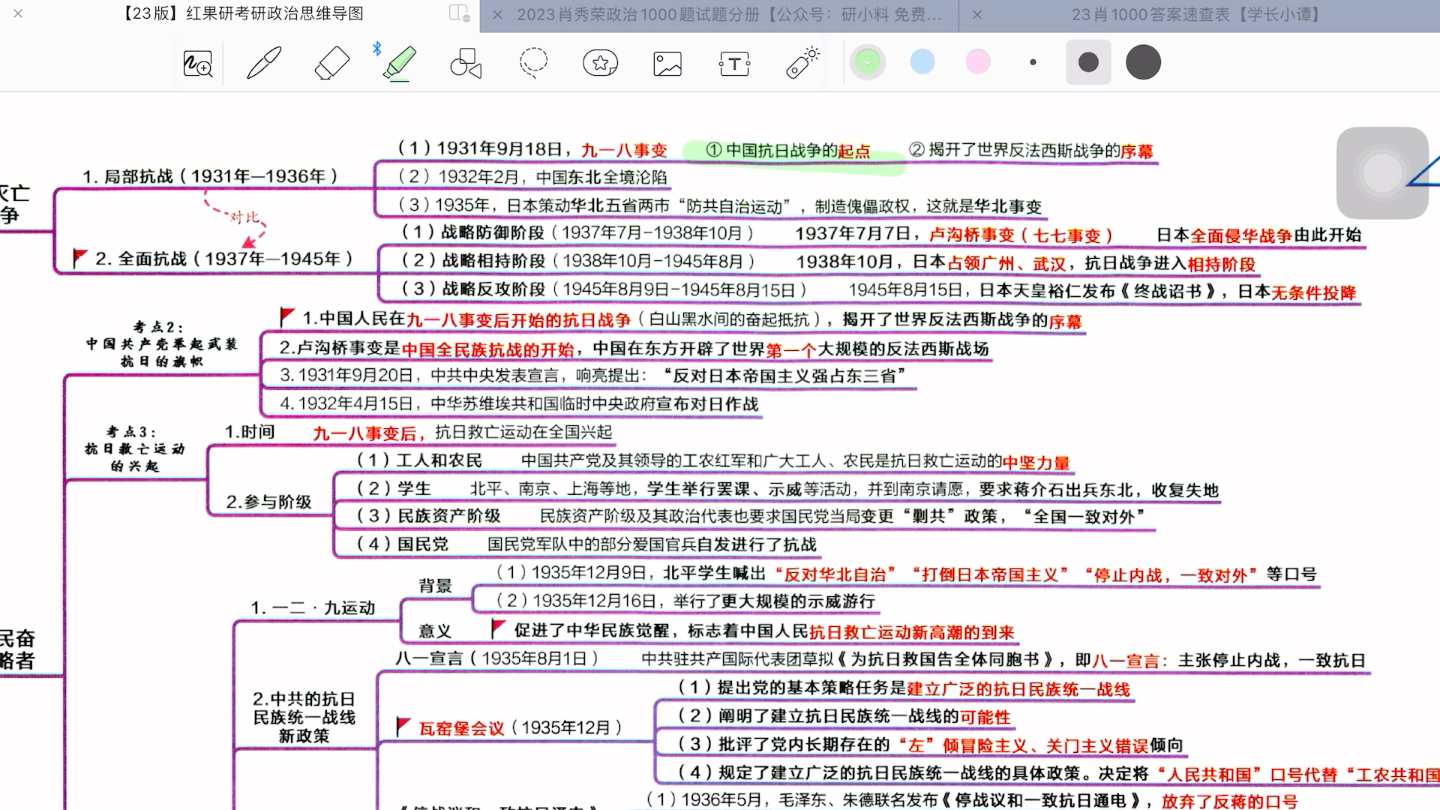Choose the green highlighter color
Screen dimensions: 1440x810
[x=867, y=62]
